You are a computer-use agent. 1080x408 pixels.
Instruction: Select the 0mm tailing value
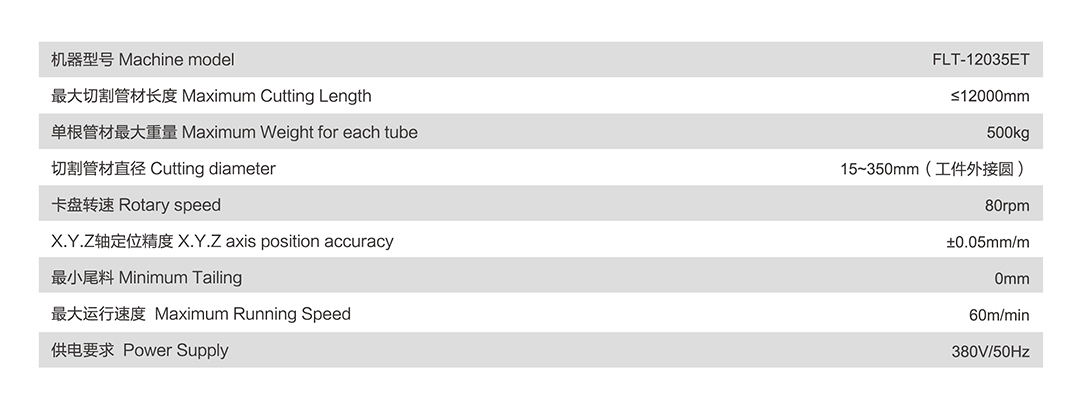coord(1011,279)
